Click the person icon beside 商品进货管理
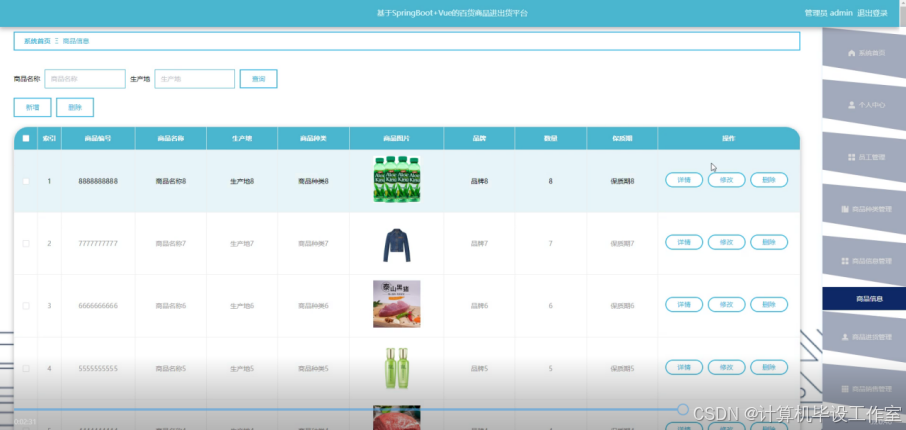 845,337
